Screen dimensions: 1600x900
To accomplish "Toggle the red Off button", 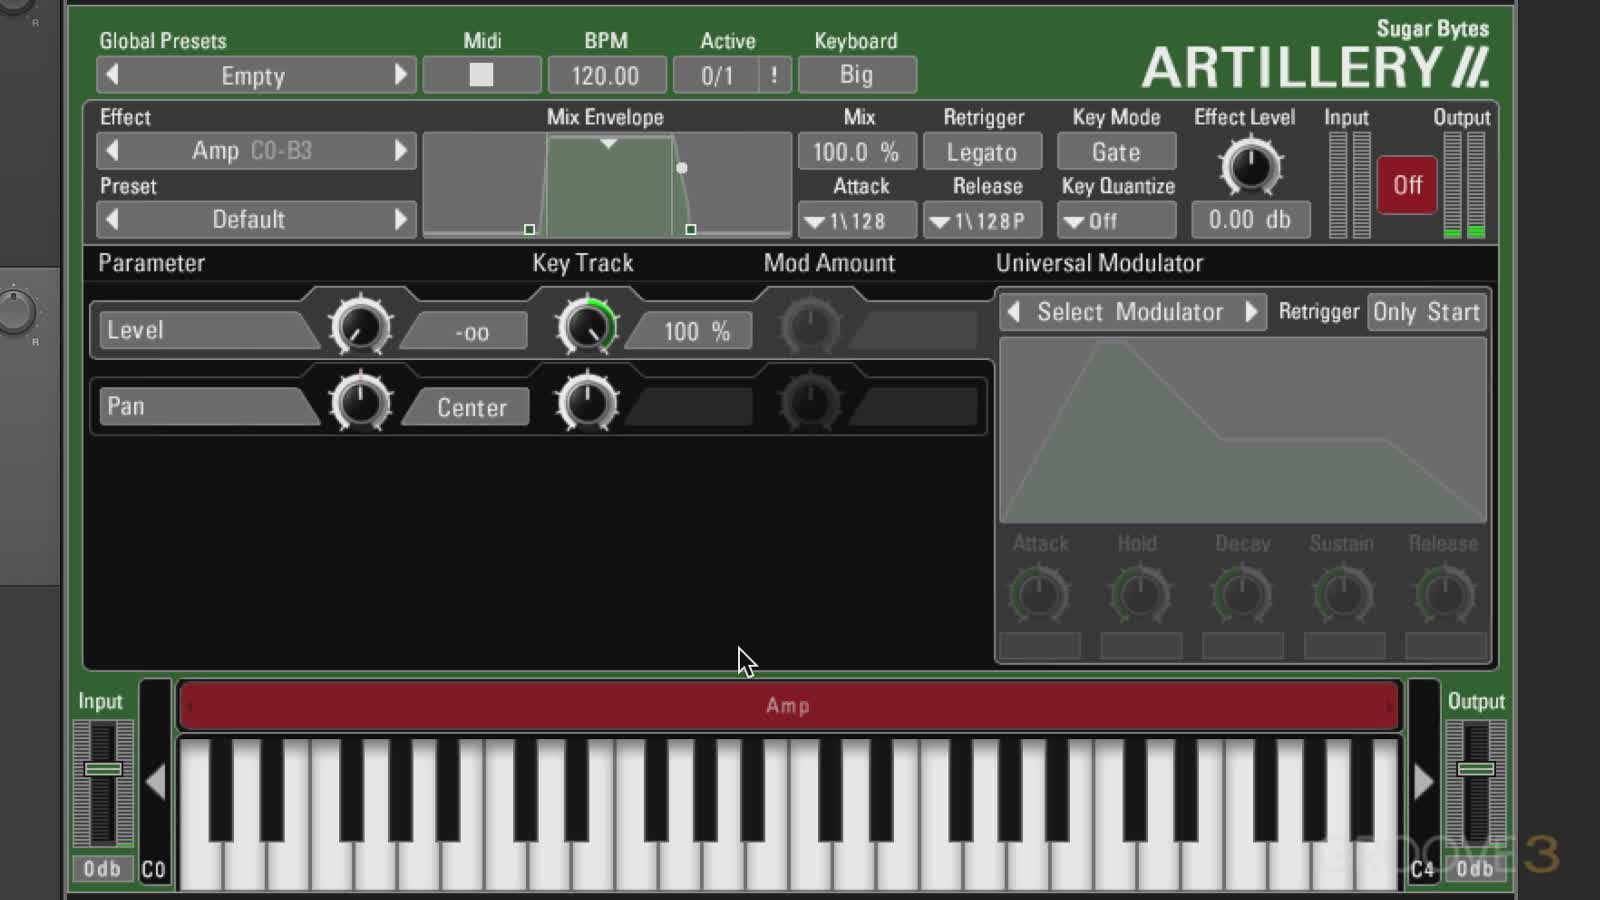I will pyautogui.click(x=1407, y=185).
